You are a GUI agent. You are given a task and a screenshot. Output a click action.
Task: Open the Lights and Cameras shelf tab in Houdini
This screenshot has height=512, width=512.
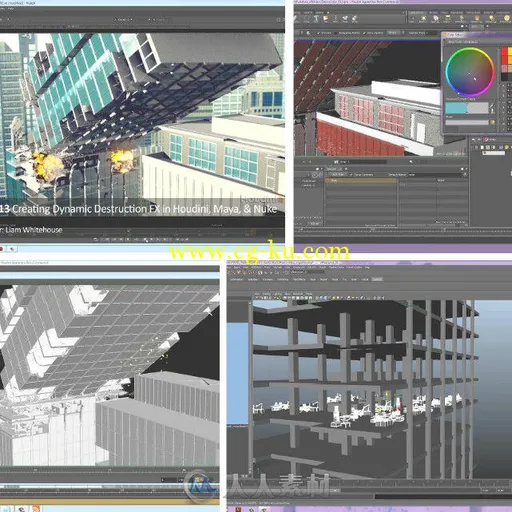417,13
